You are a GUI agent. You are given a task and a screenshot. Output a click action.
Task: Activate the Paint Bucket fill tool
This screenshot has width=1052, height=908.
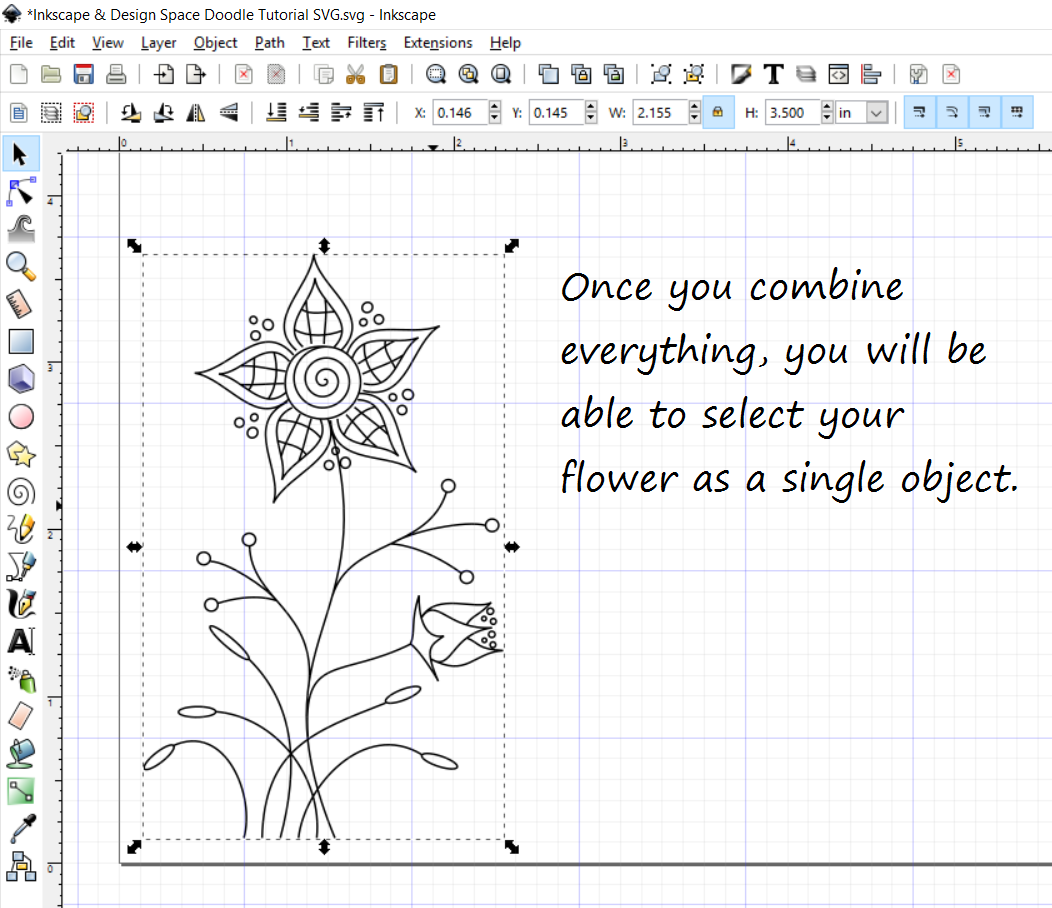tap(21, 754)
